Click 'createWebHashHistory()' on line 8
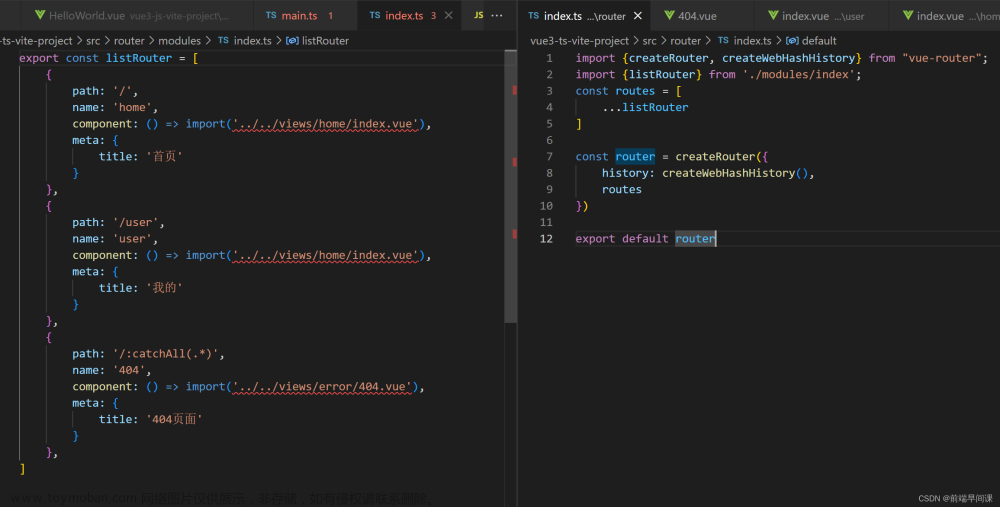 point(735,173)
